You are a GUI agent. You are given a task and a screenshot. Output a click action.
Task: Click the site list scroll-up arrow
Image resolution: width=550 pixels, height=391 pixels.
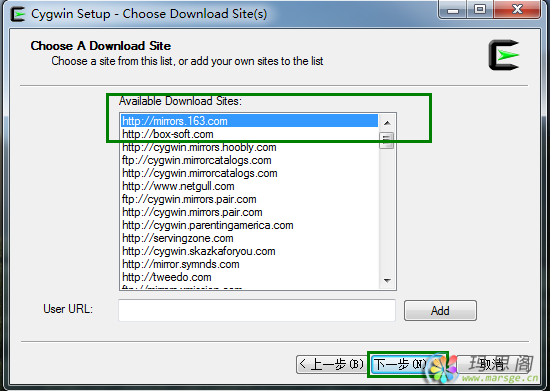click(387, 123)
